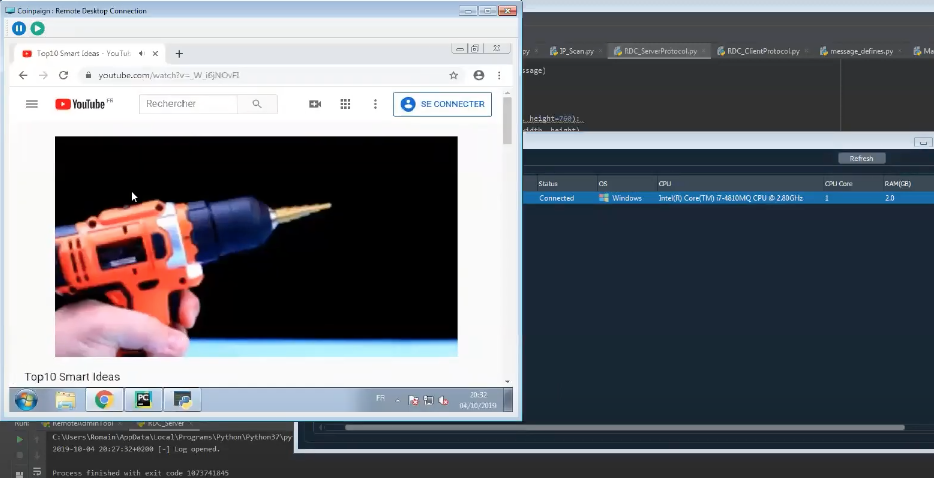Click the SE CONNECTER sign-in button
Screen dimensions: 934x478
[442, 104]
